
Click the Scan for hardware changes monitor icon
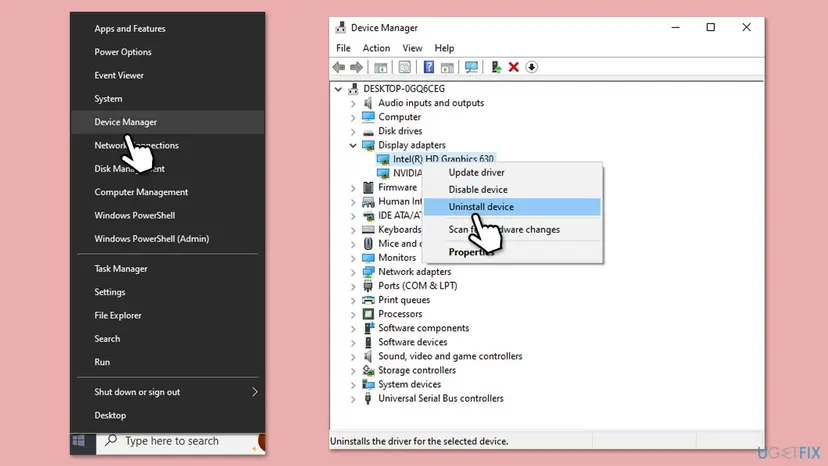[471, 67]
